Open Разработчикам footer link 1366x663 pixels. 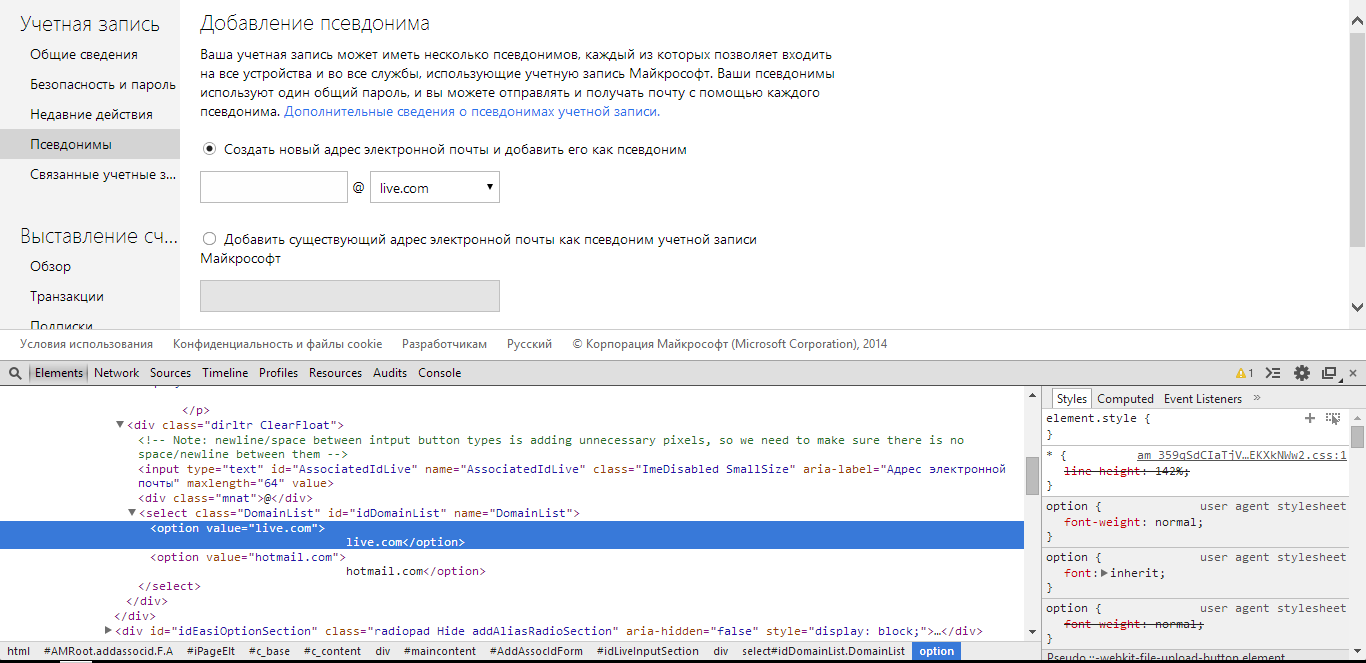tap(444, 344)
